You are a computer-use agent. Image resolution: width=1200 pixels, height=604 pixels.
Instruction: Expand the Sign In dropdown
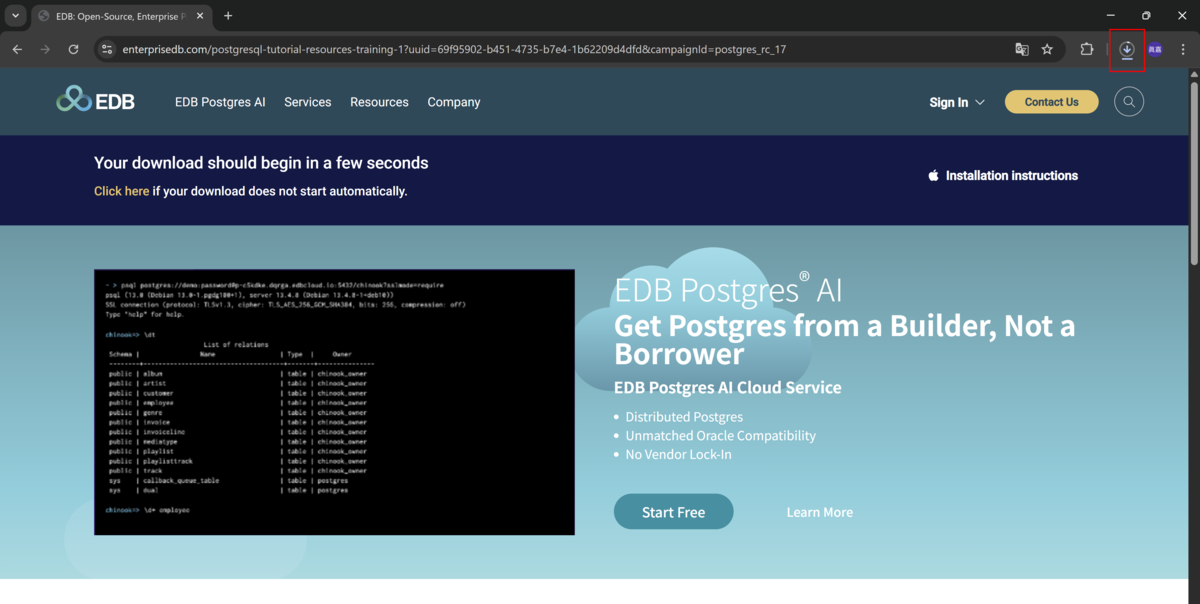[x=957, y=102]
